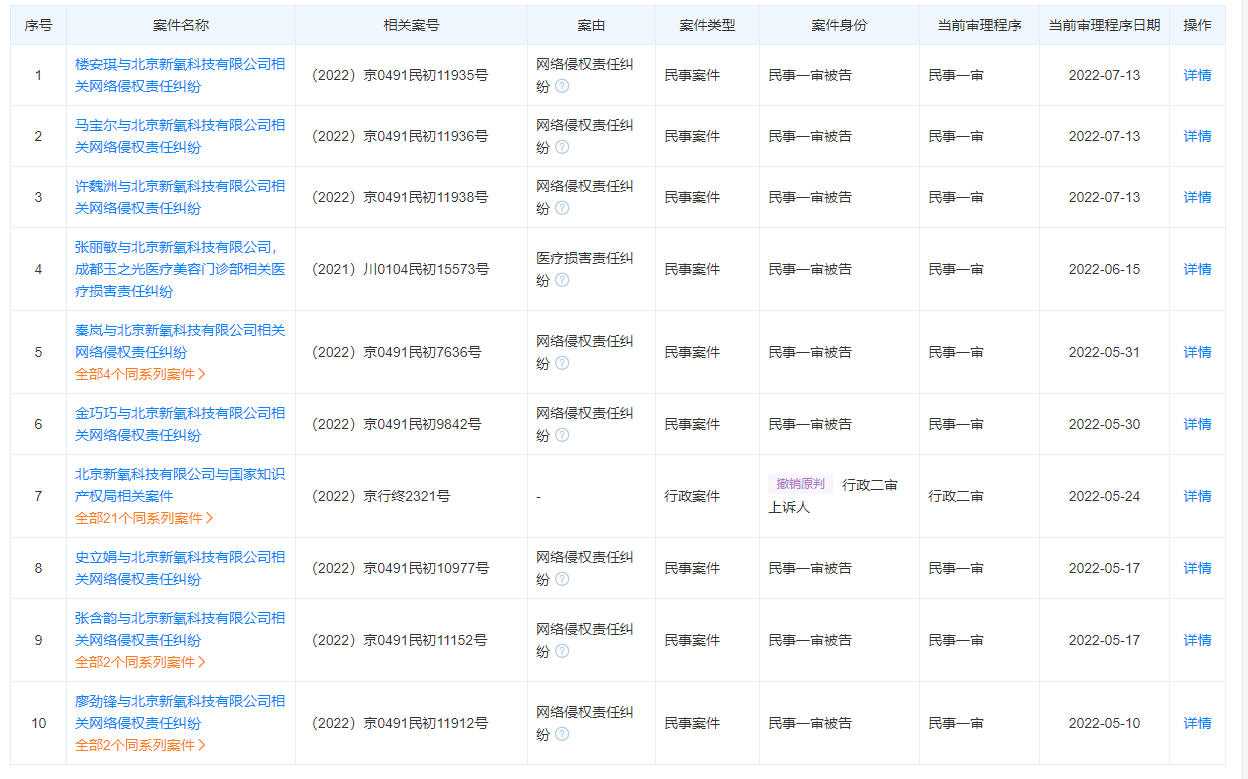Open 北京新氧科技有限公司与国家知识产权局 case link
The height and width of the screenshot is (779, 1248).
[180, 485]
